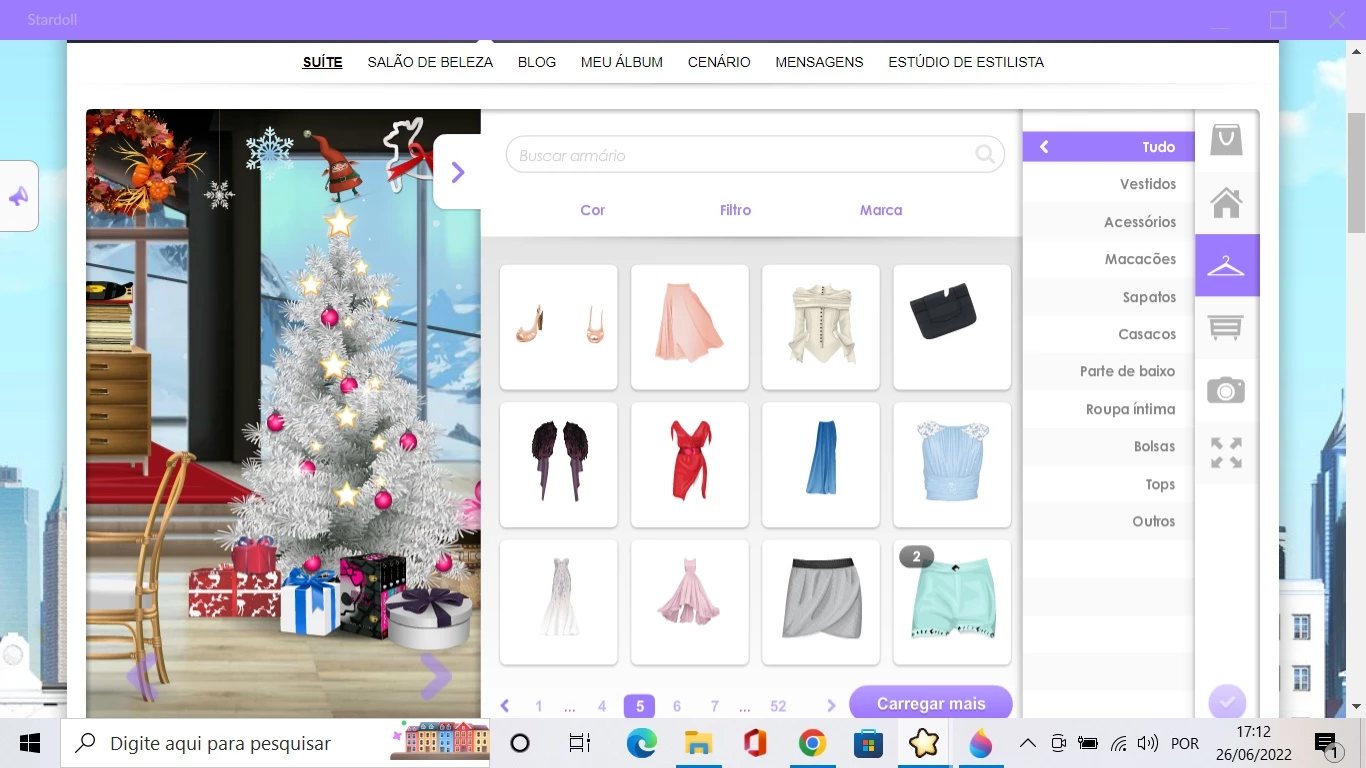
Task: Select the Macacões category
Action: tap(1109, 259)
